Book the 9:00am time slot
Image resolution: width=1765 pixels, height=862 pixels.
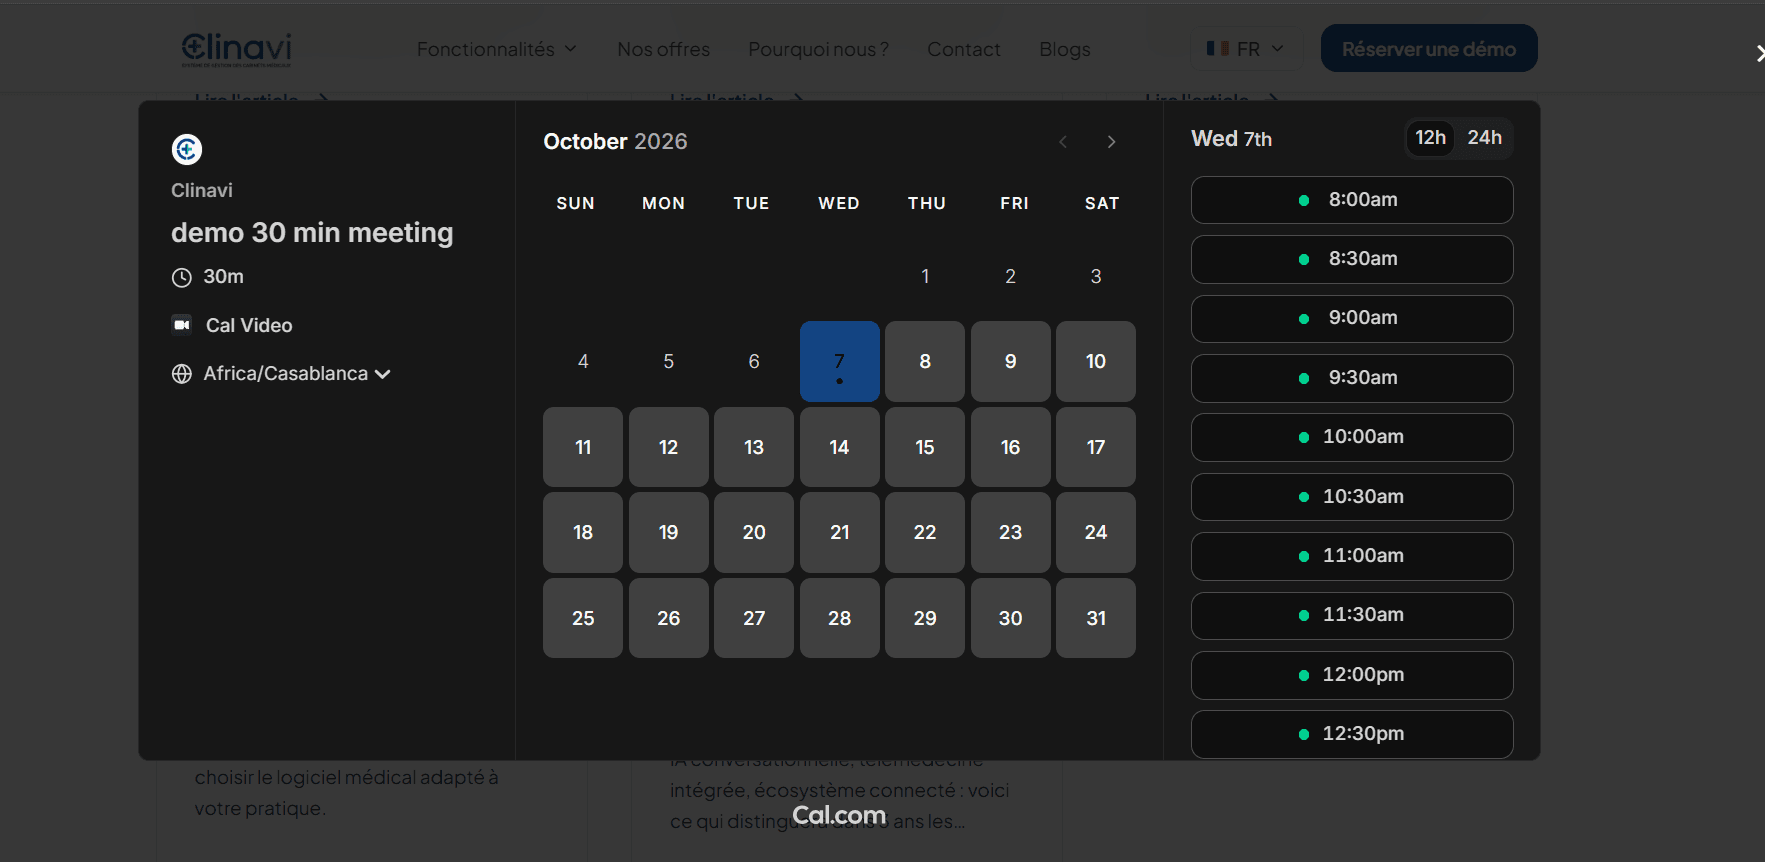point(1352,318)
